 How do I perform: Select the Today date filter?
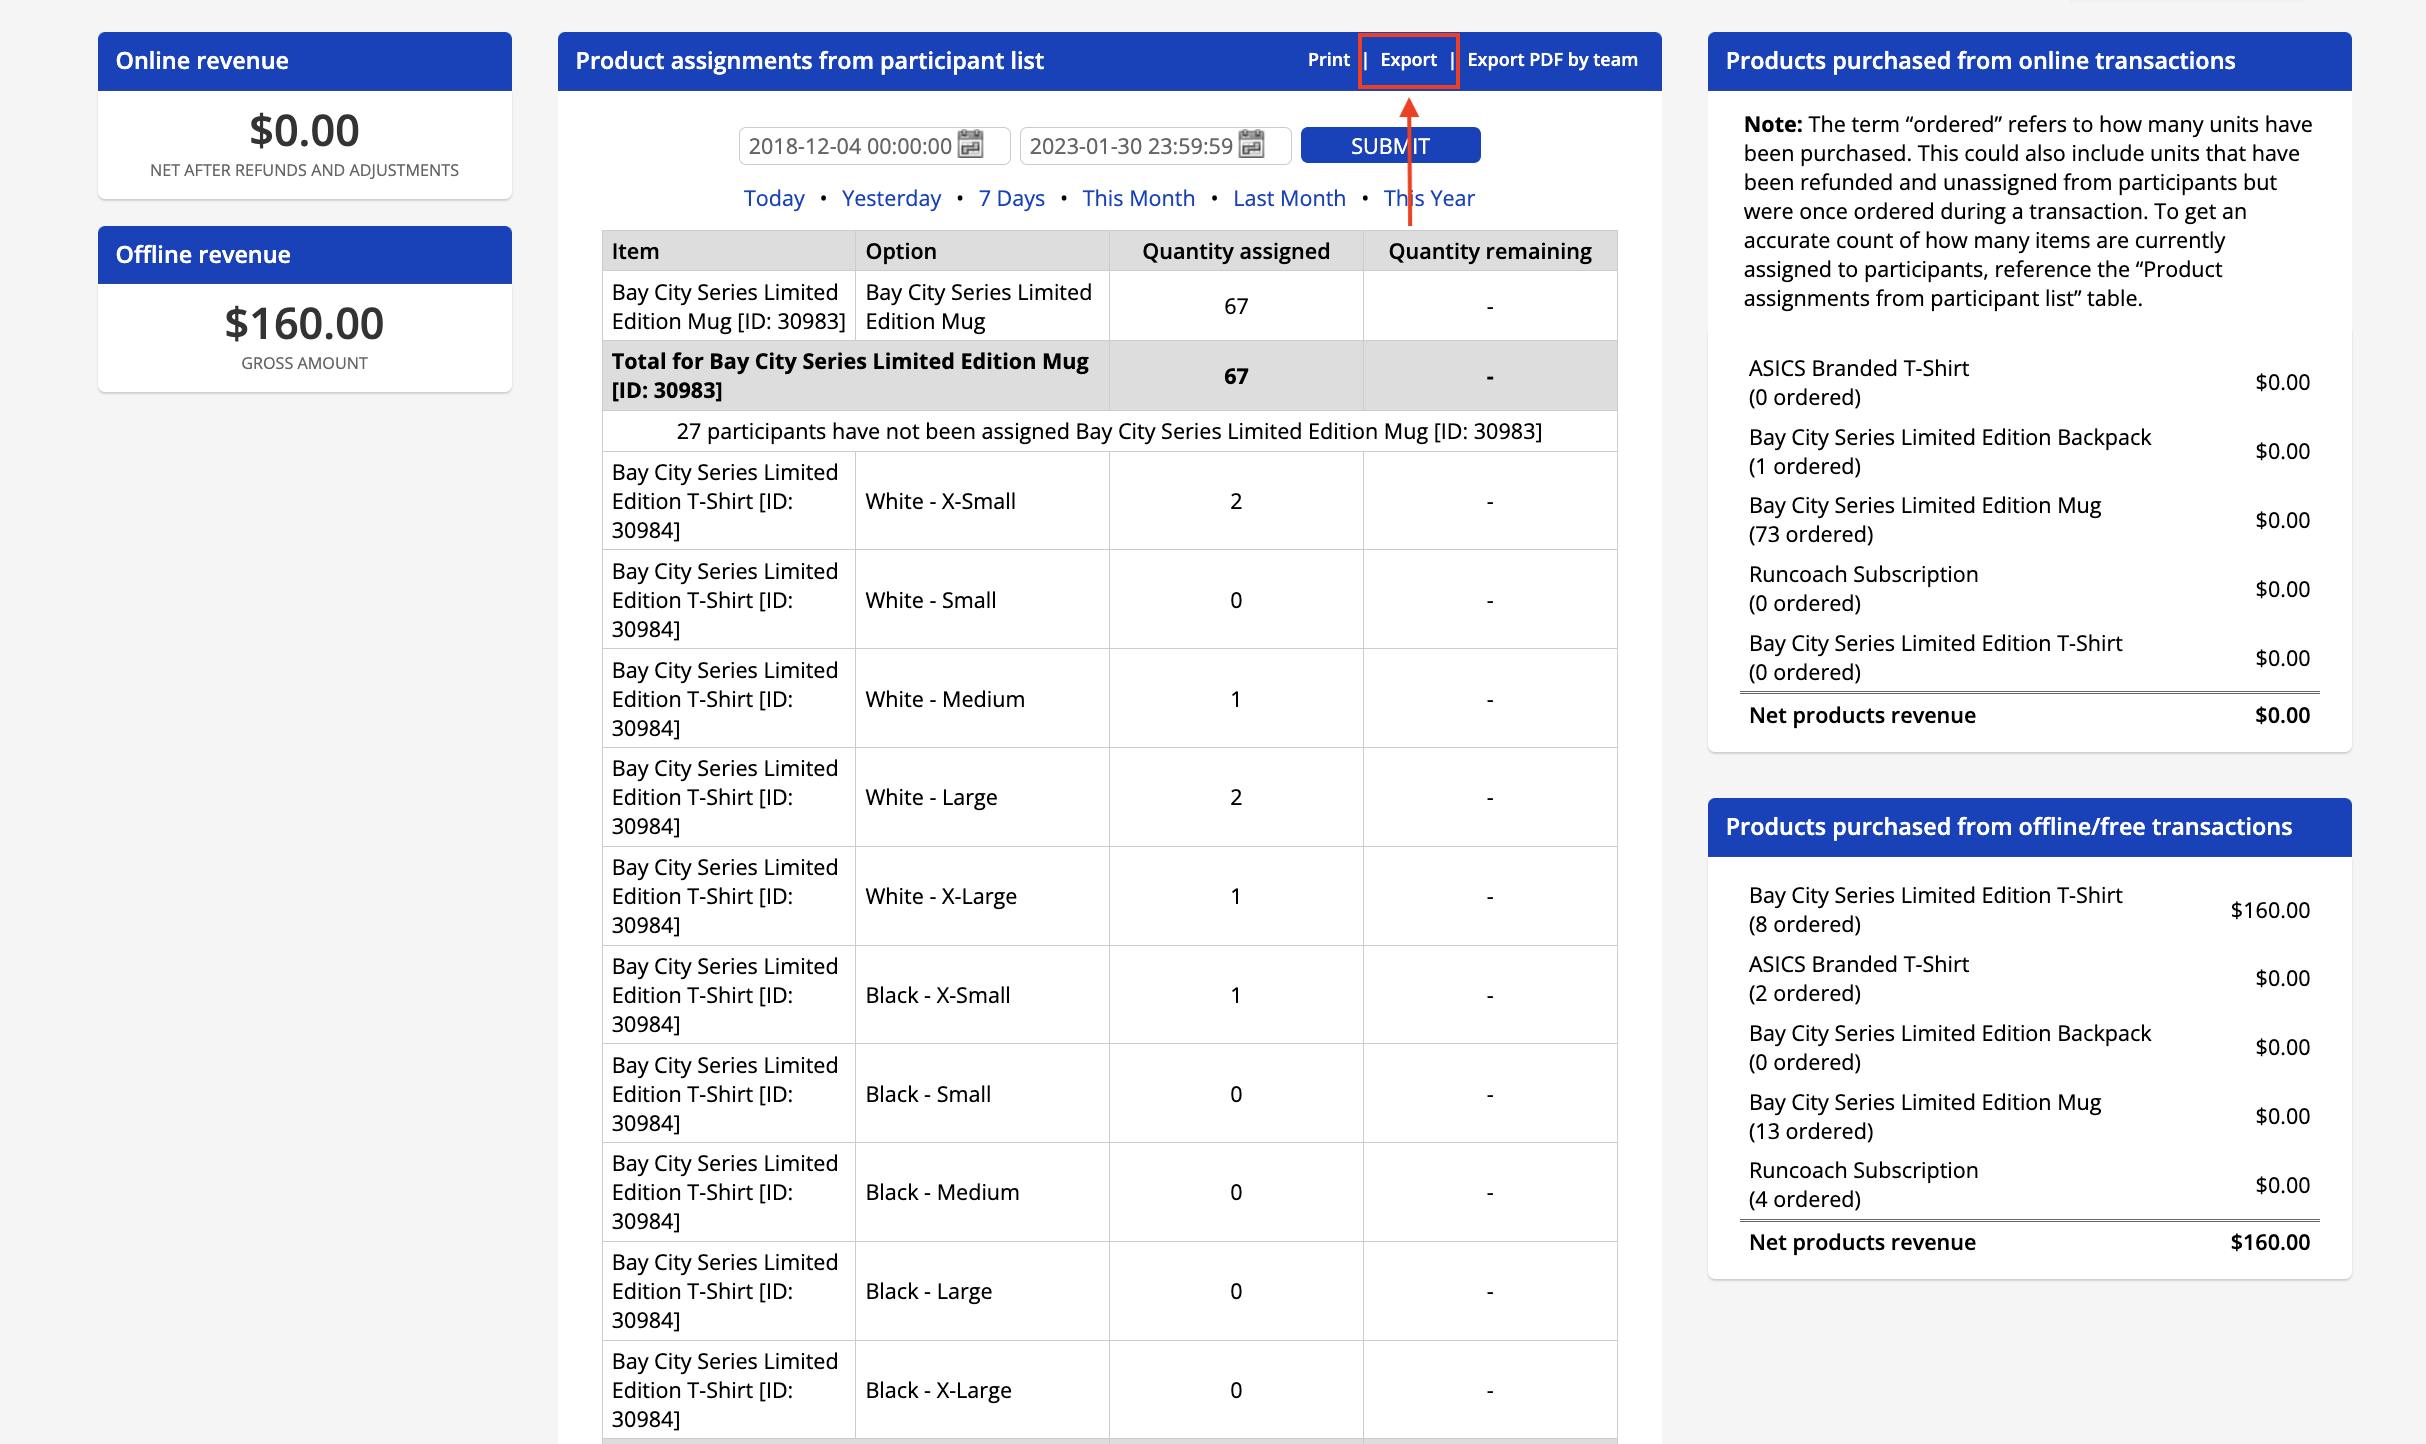pyautogui.click(x=774, y=198)
